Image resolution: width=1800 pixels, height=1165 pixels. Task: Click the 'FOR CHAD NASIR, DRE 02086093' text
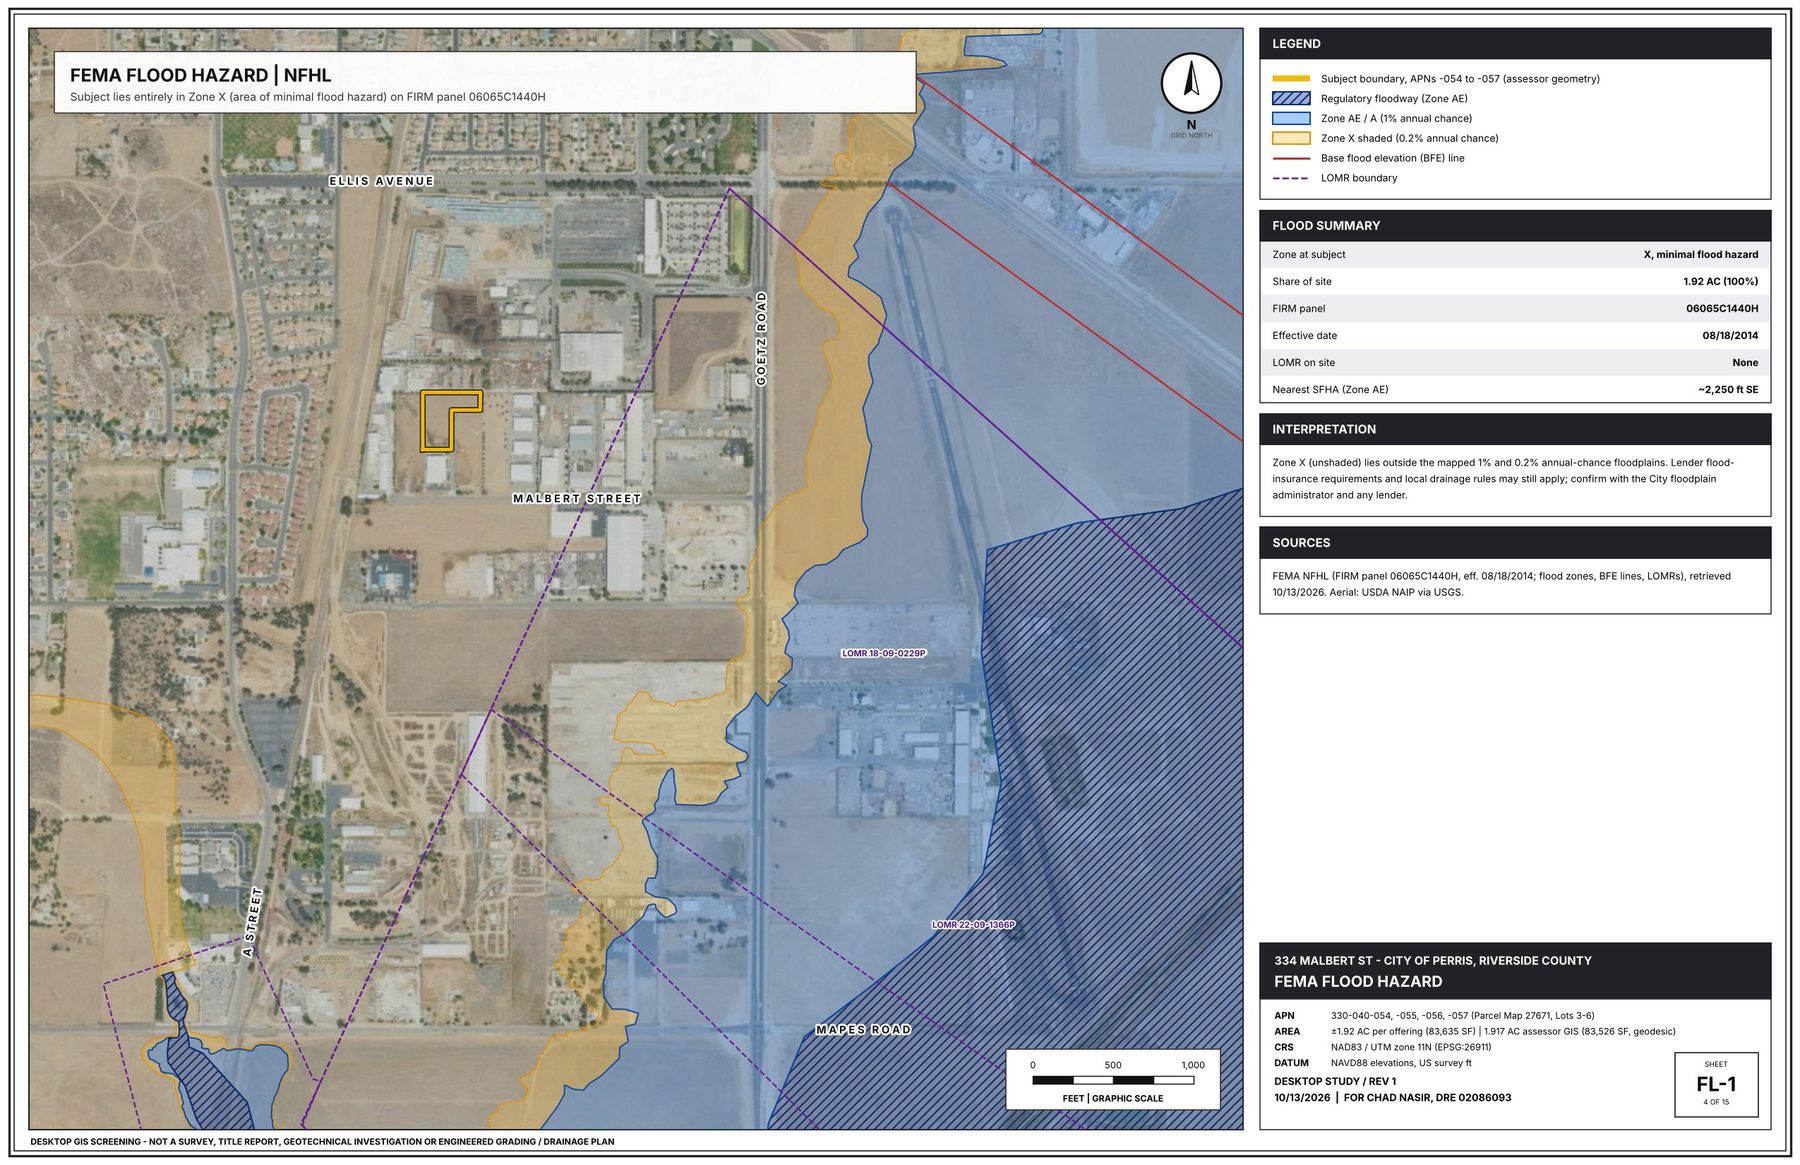click(1427, 1098)
